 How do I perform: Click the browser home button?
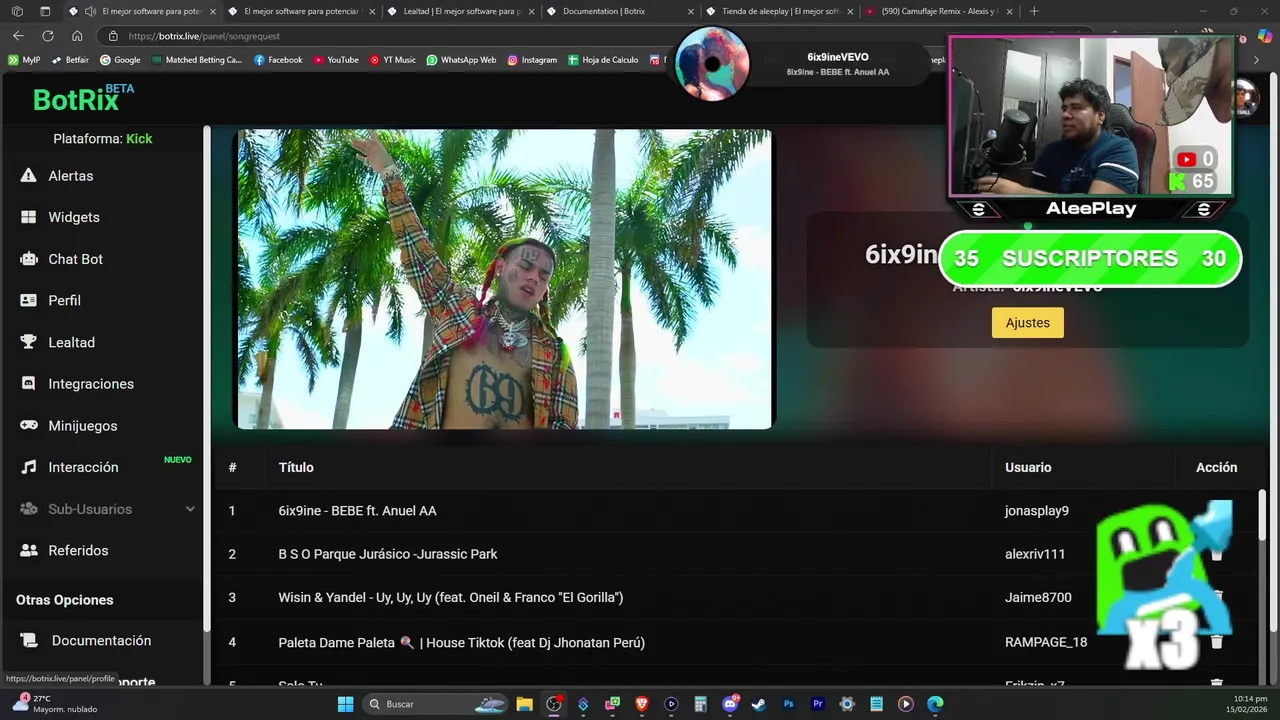[x=77, y=36]
